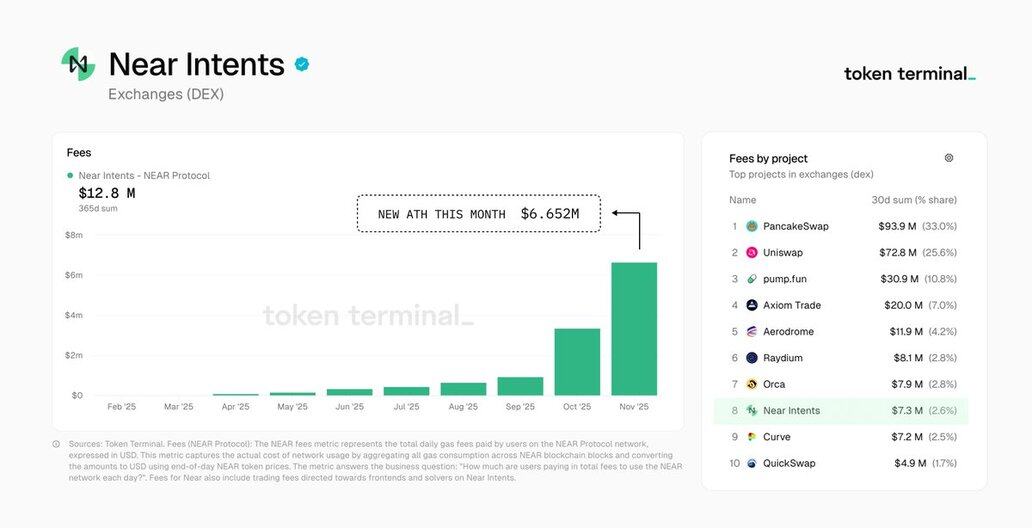The image size is (1032, 528).
Task: Click the verified badge next to Near Intents
Action: [x=302, y=64]
